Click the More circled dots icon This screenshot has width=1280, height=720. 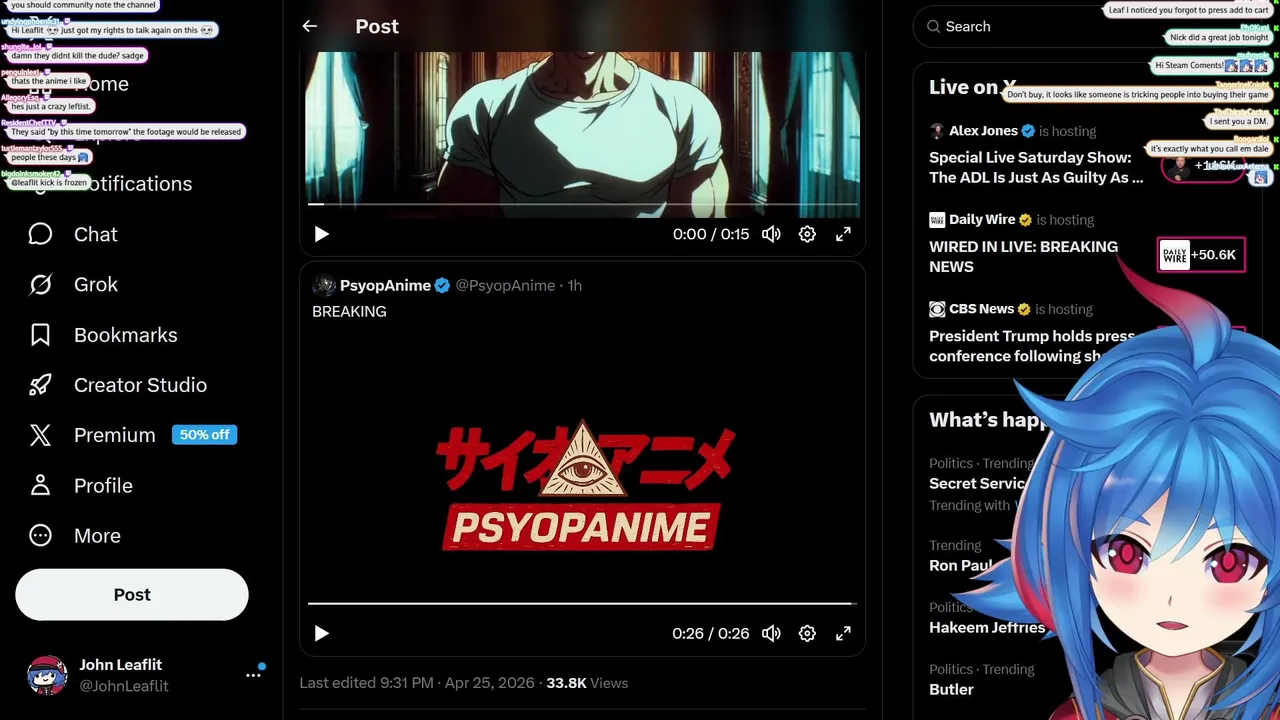(x=40, y=535)
